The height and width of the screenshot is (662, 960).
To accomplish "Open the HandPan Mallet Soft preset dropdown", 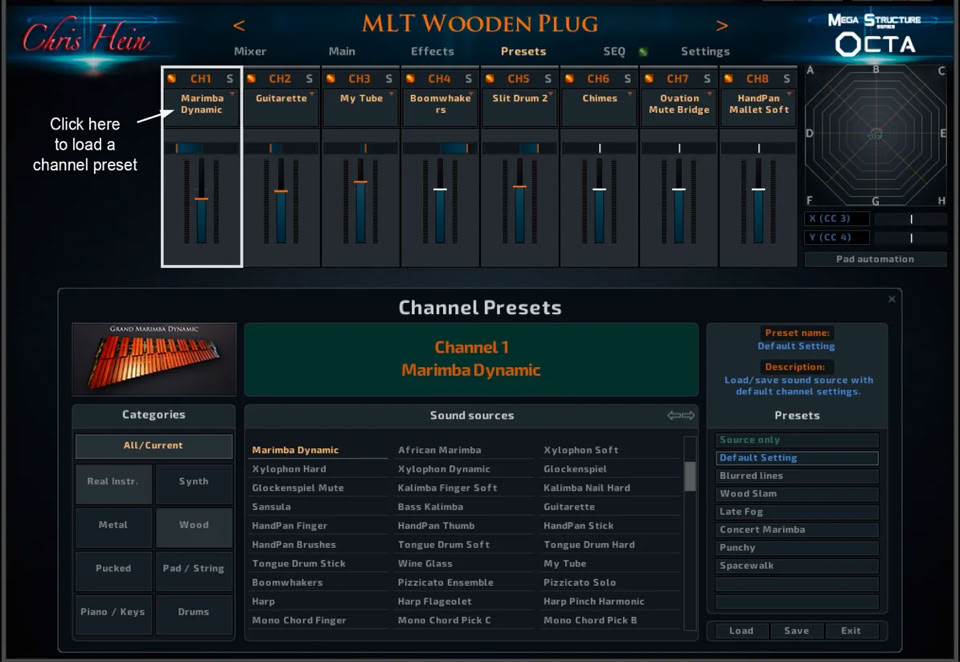I will tap(759, 107).
